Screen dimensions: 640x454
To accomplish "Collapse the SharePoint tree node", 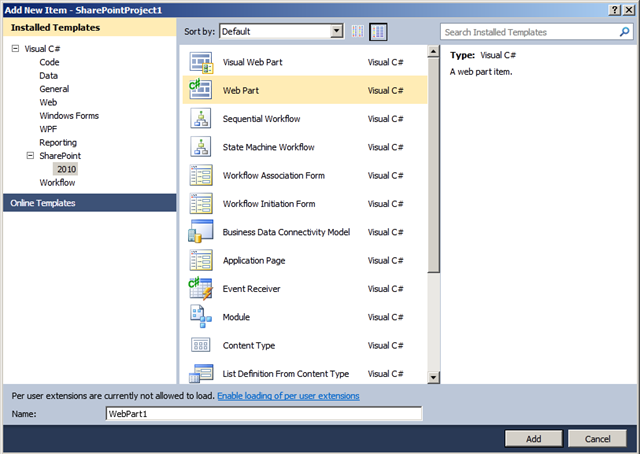I will (30, 156).
